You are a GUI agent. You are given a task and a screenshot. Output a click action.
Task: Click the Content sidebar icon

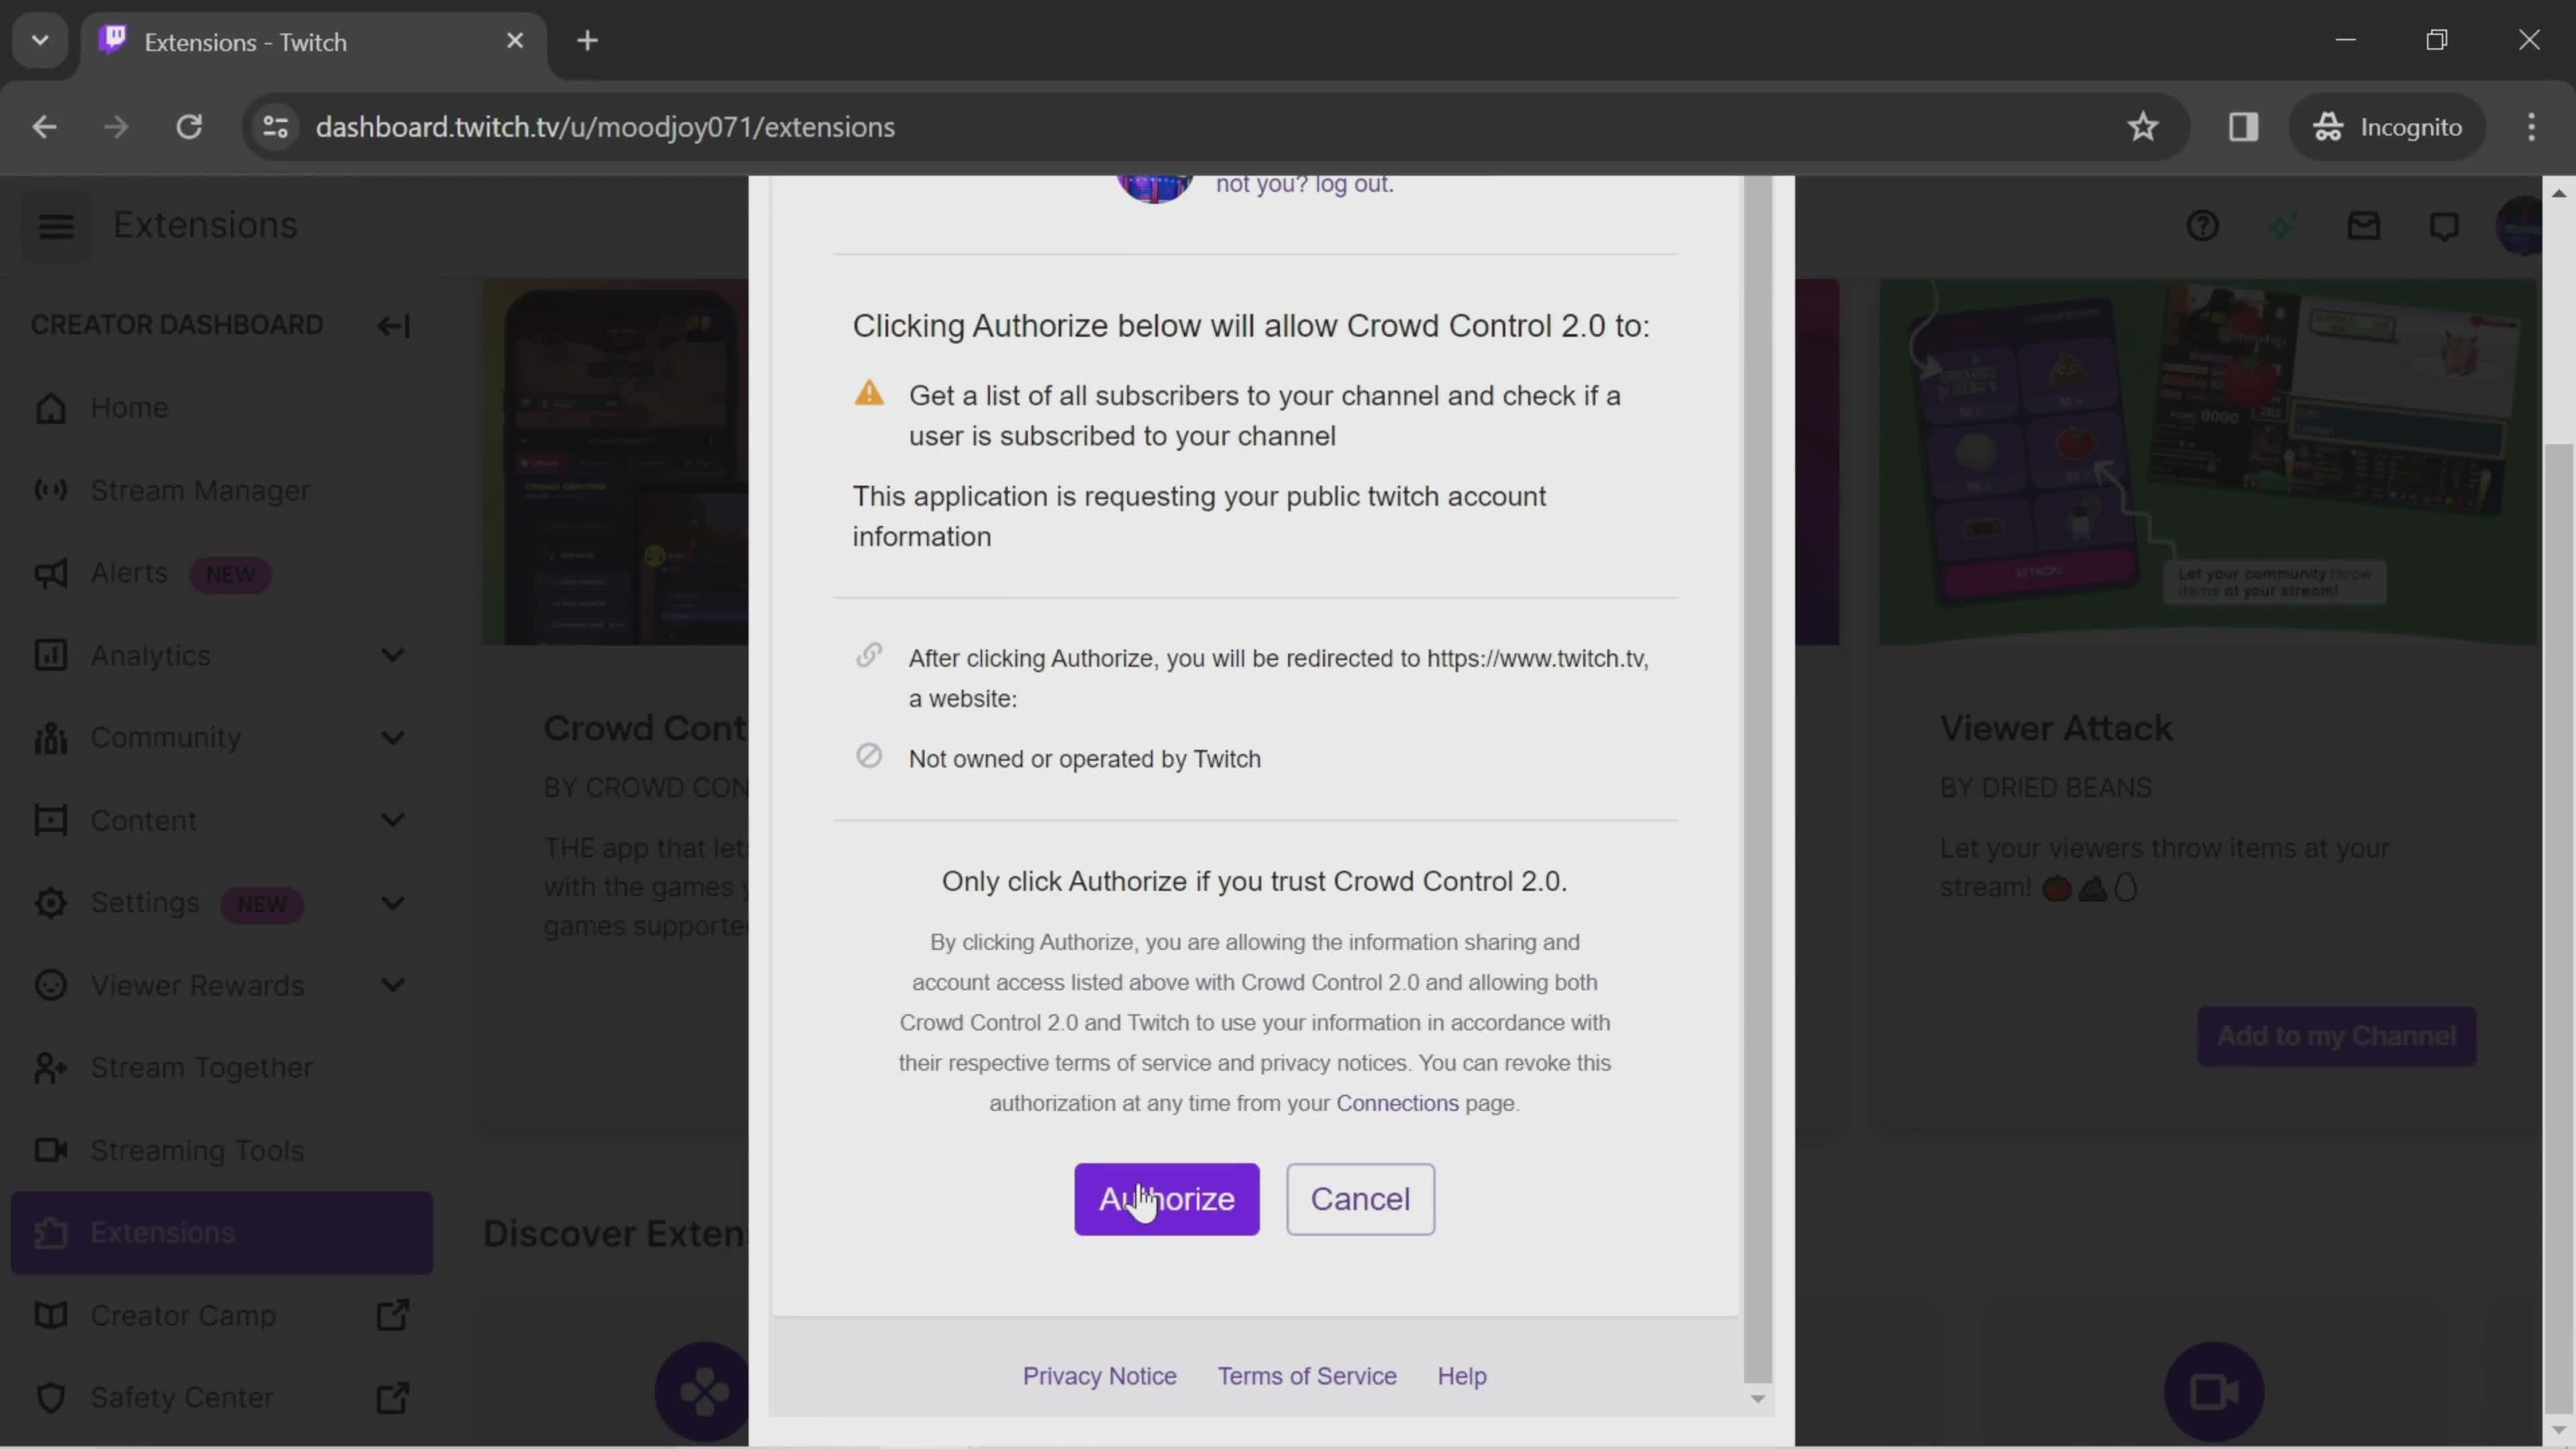click(46, 819)
